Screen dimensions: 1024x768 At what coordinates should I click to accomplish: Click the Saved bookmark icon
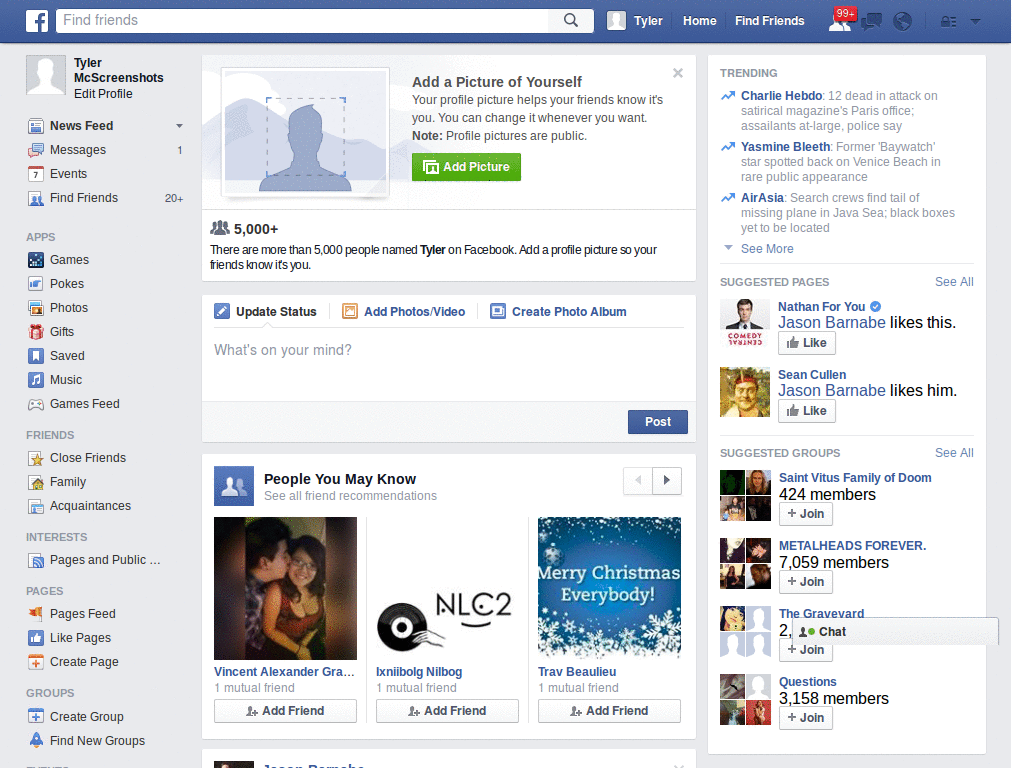tap(36, 356)
